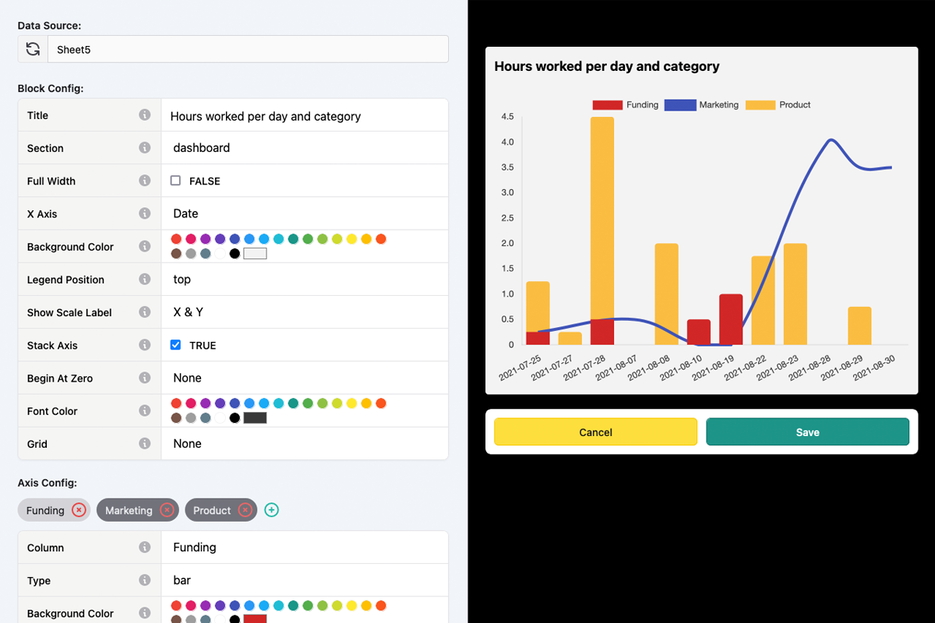Change Begin At Zero from None

(x=300, y=378)
